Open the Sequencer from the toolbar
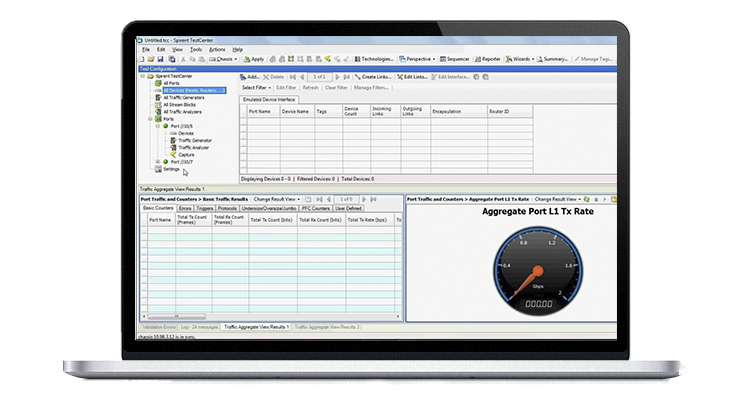The height and width of the screenshot is (400, 750). coord(454,59)
